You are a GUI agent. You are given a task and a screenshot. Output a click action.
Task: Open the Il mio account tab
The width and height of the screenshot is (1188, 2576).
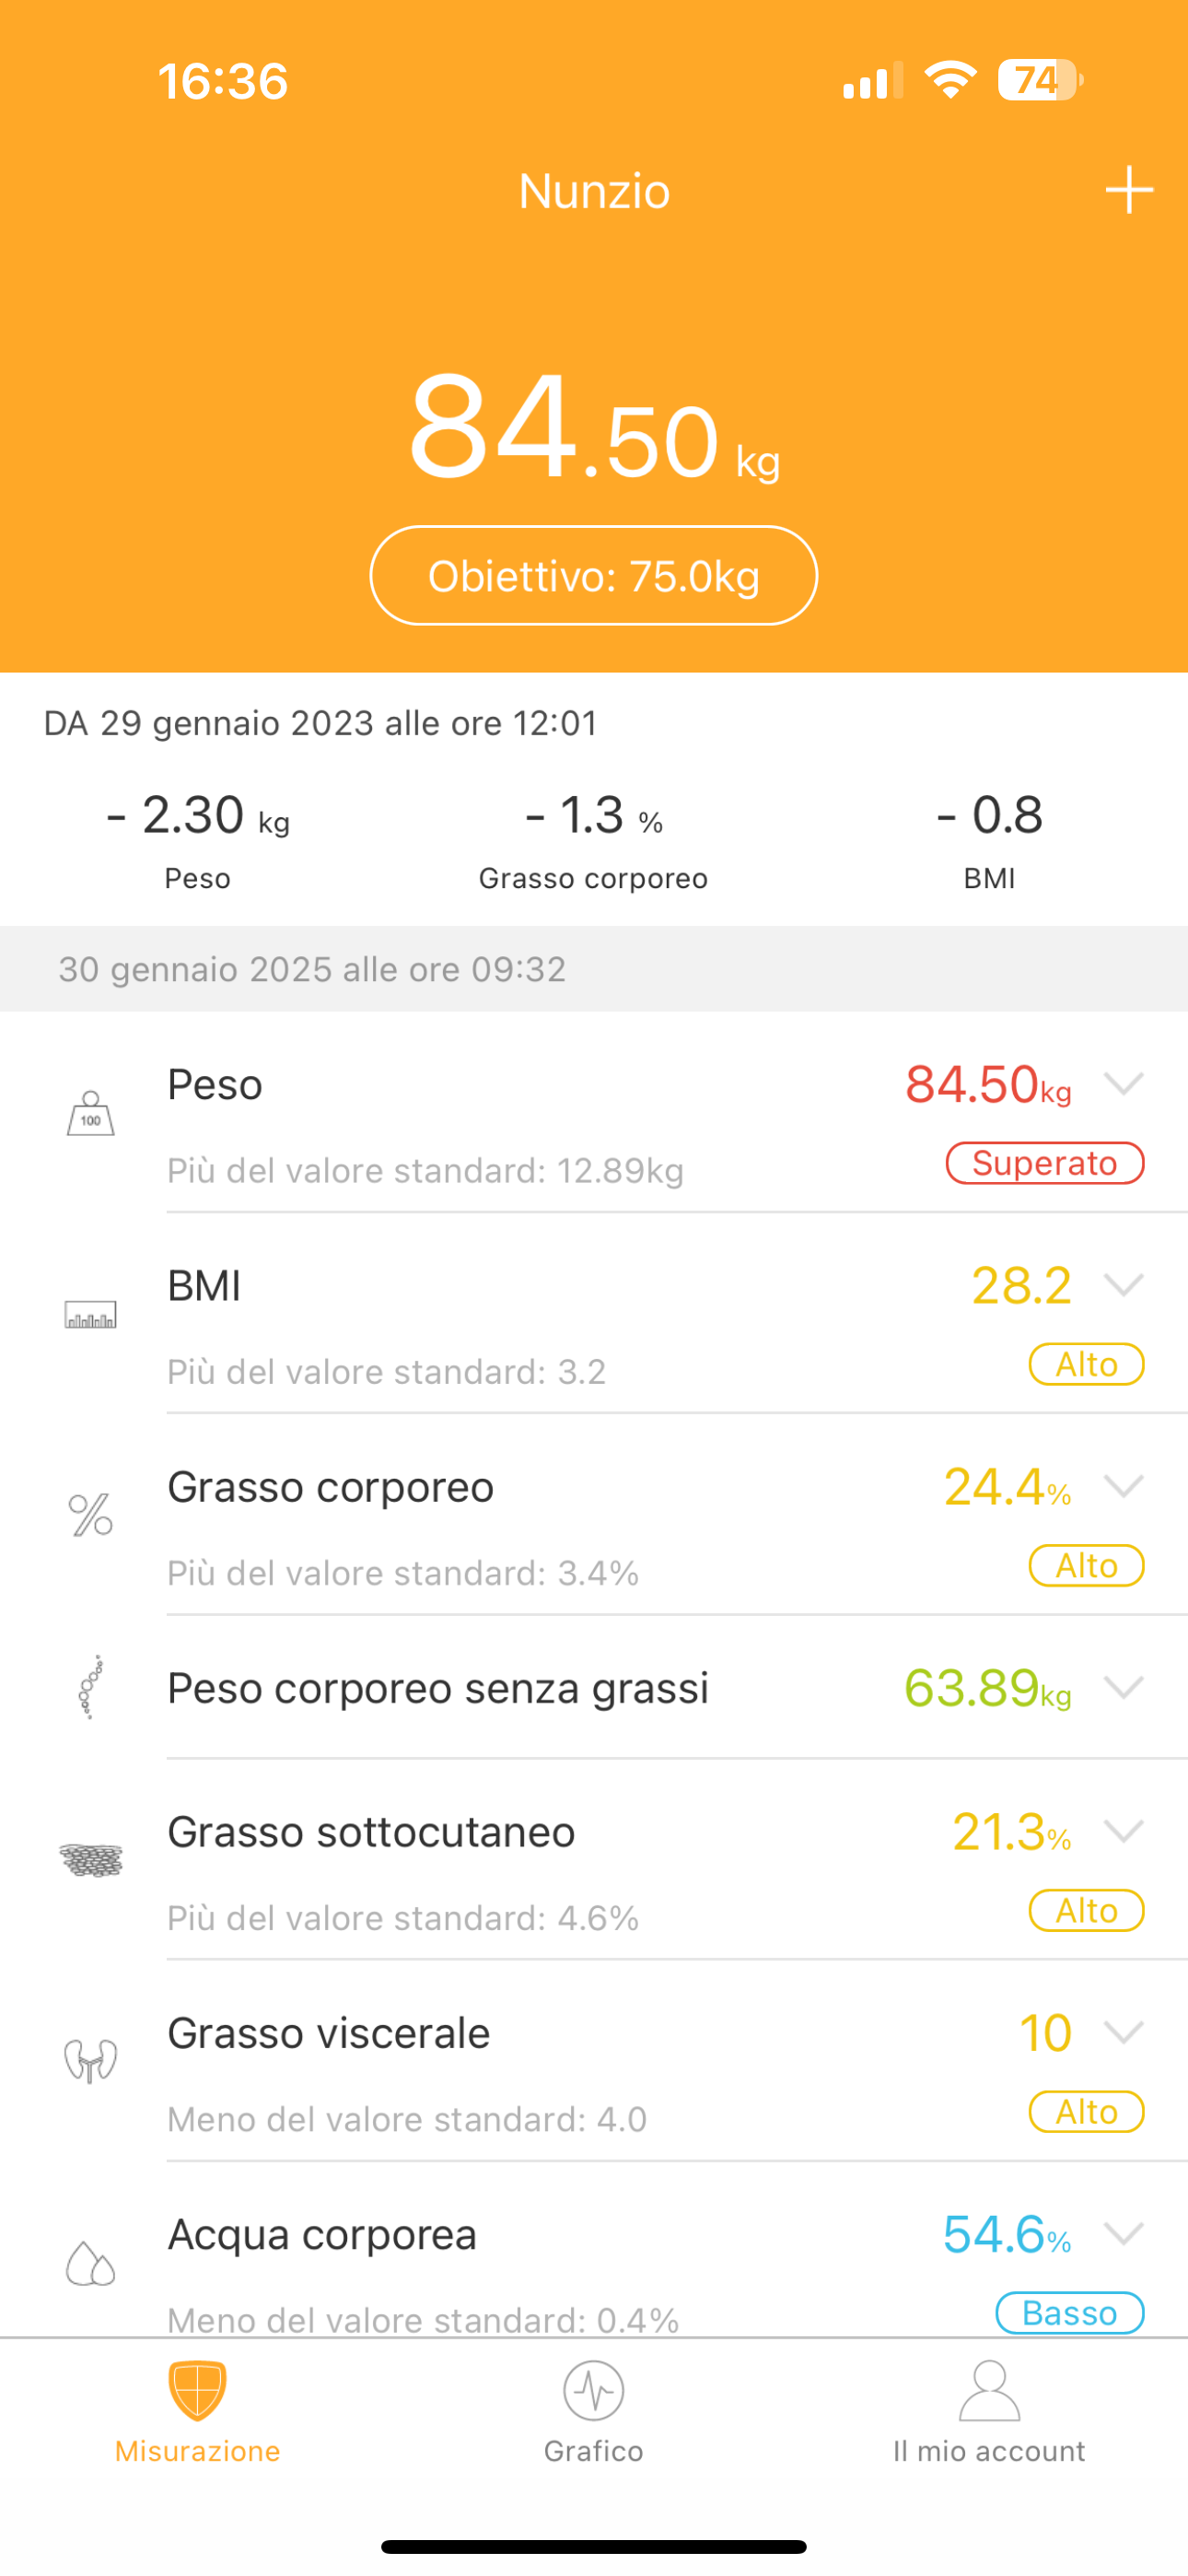pyautogui.click(x=989, y=2411)
